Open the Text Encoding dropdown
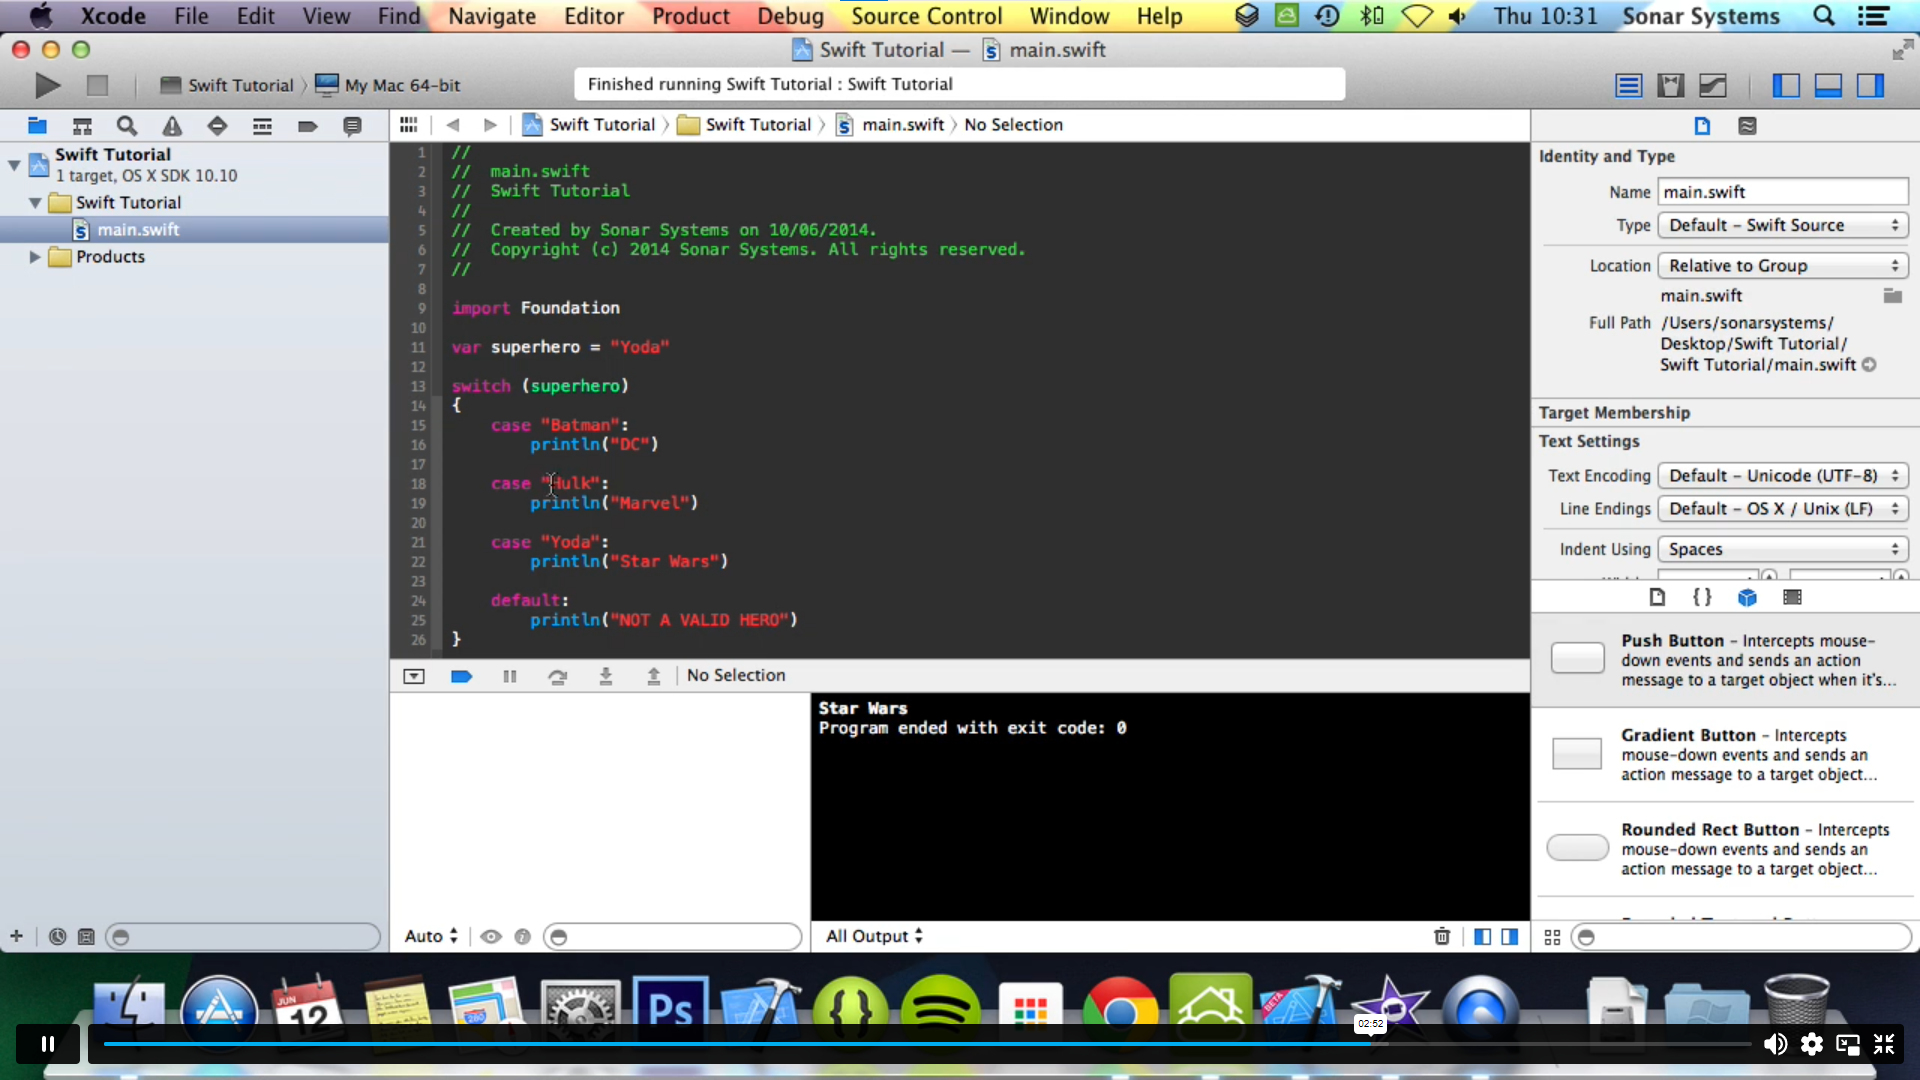This screenshot has width=1920, height=1080. [x=1780, y=475]
